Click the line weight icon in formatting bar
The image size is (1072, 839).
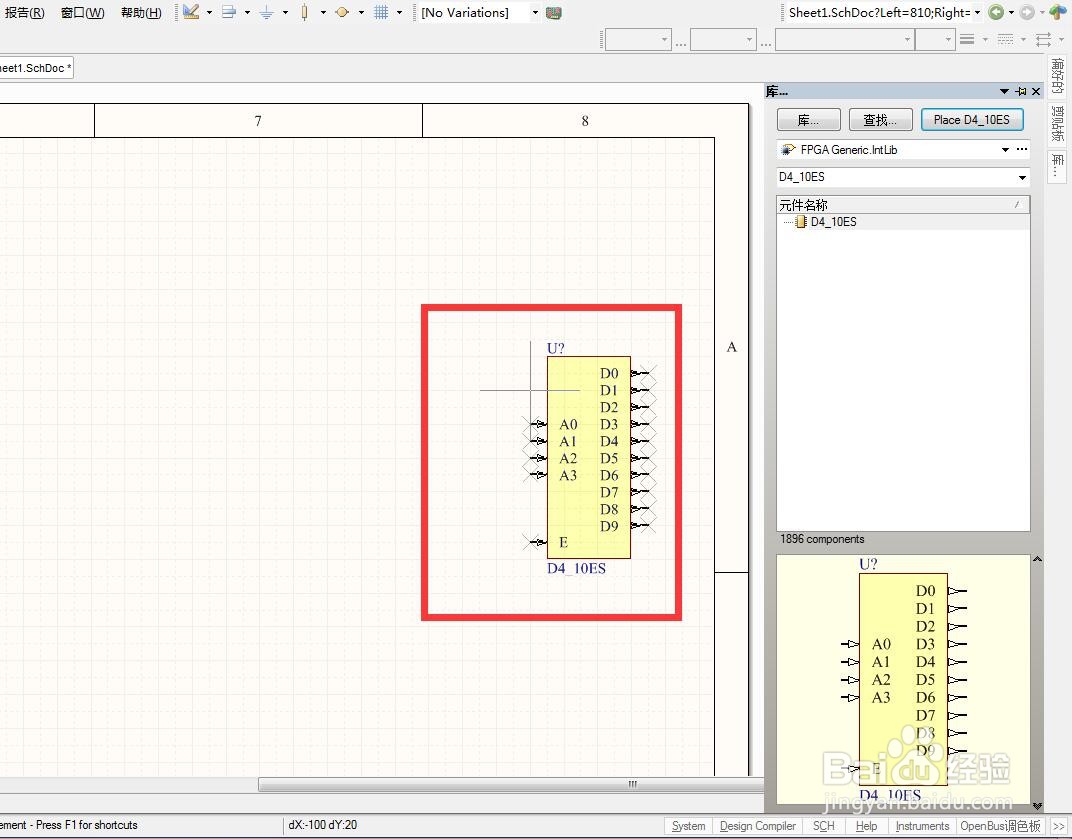click(x=967, y=40)
